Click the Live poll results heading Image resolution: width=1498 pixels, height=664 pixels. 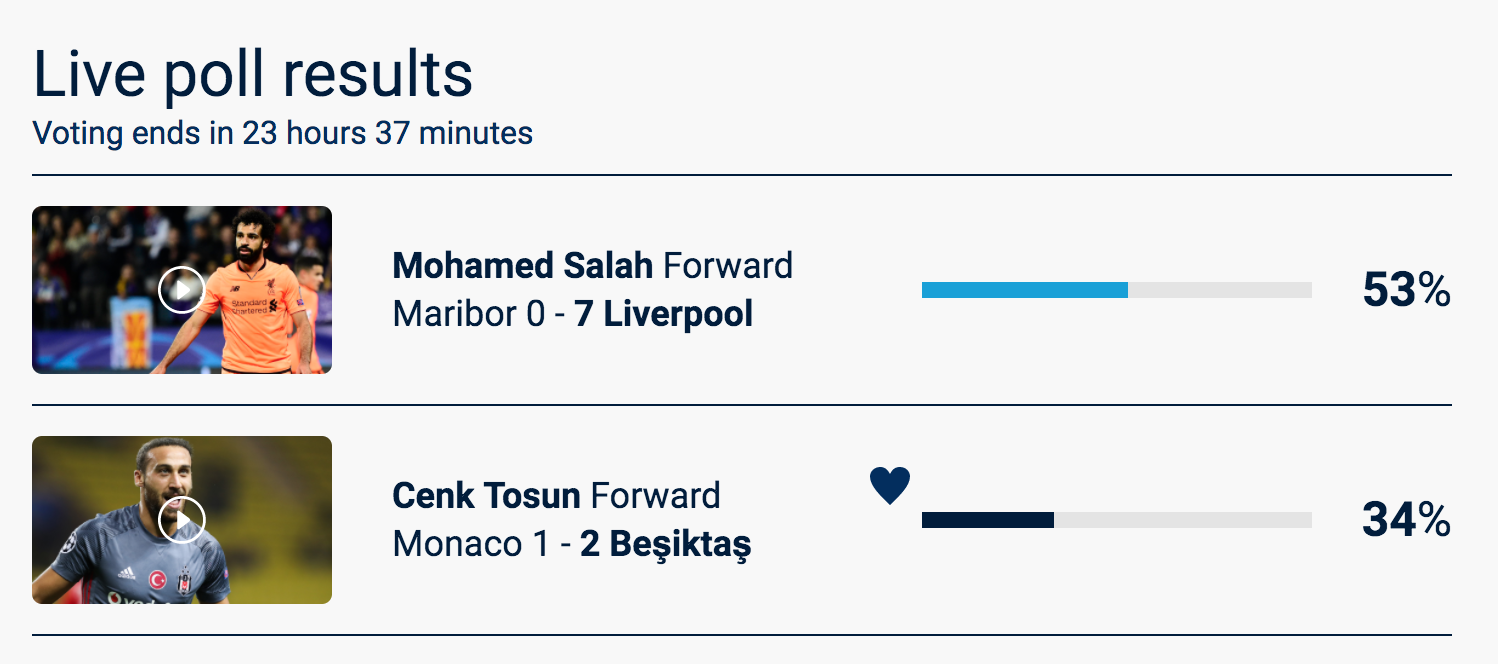(x=253, y=74)
